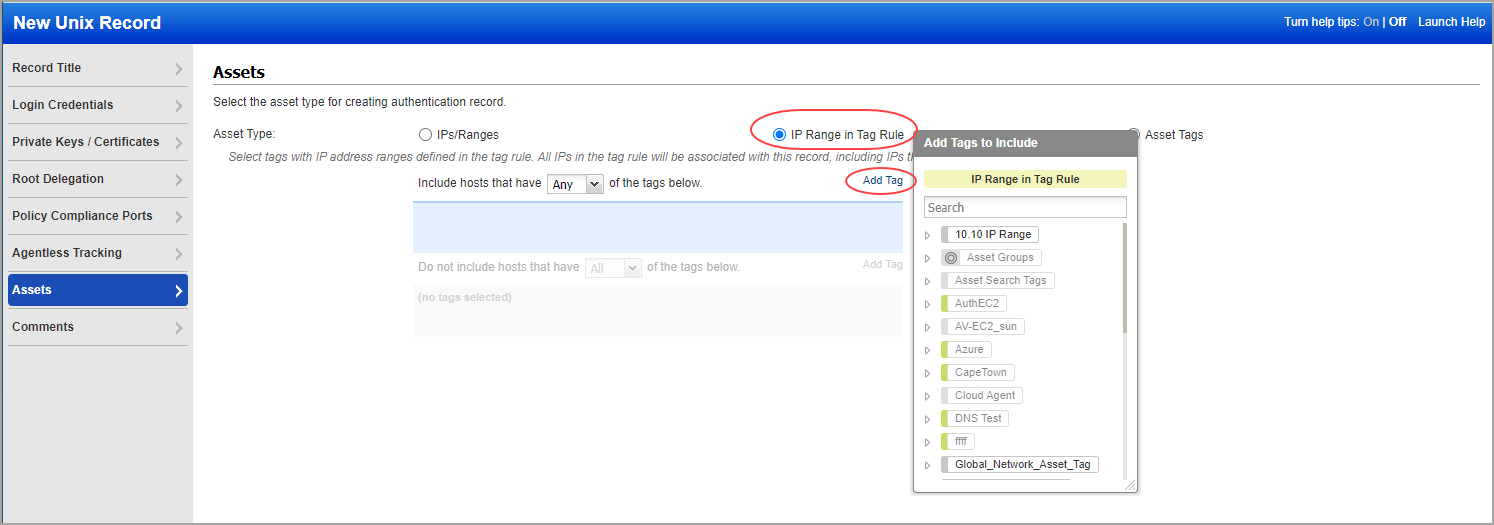Image resolution: width=1494 pixels, height=525 pixels.
Task: Select the AuthEC2 tag
Action: pyautogui.click(x=974, y=303)
